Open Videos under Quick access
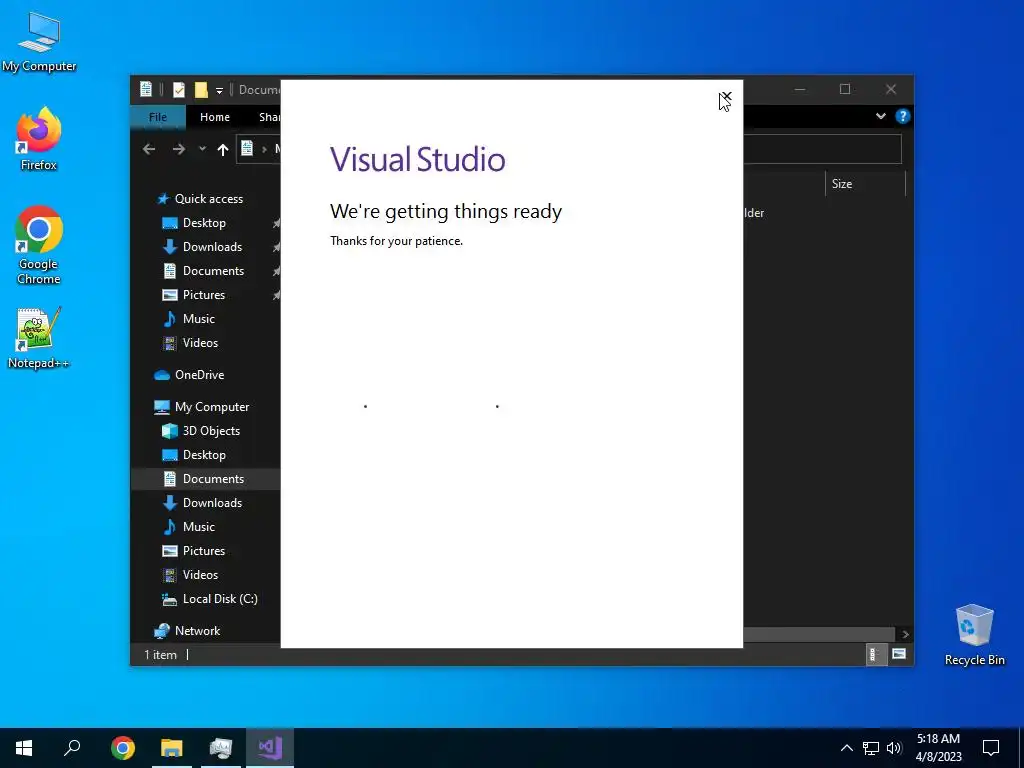Screen dimensions: 1024x768 pyautogui.click(x=200, y=343)
